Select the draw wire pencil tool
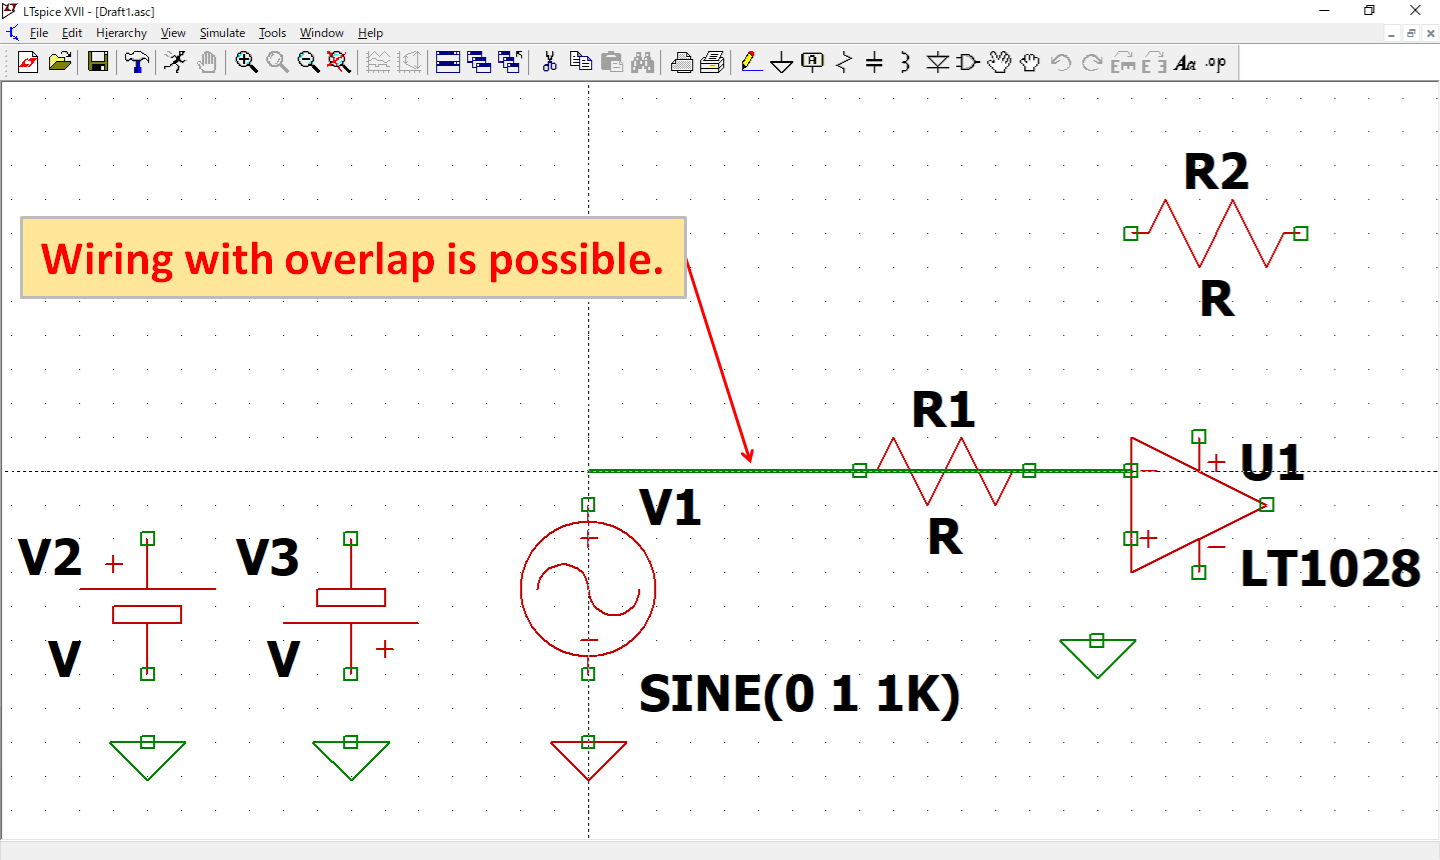This screenshot has height=860, width=1440. tap(751, 62)
